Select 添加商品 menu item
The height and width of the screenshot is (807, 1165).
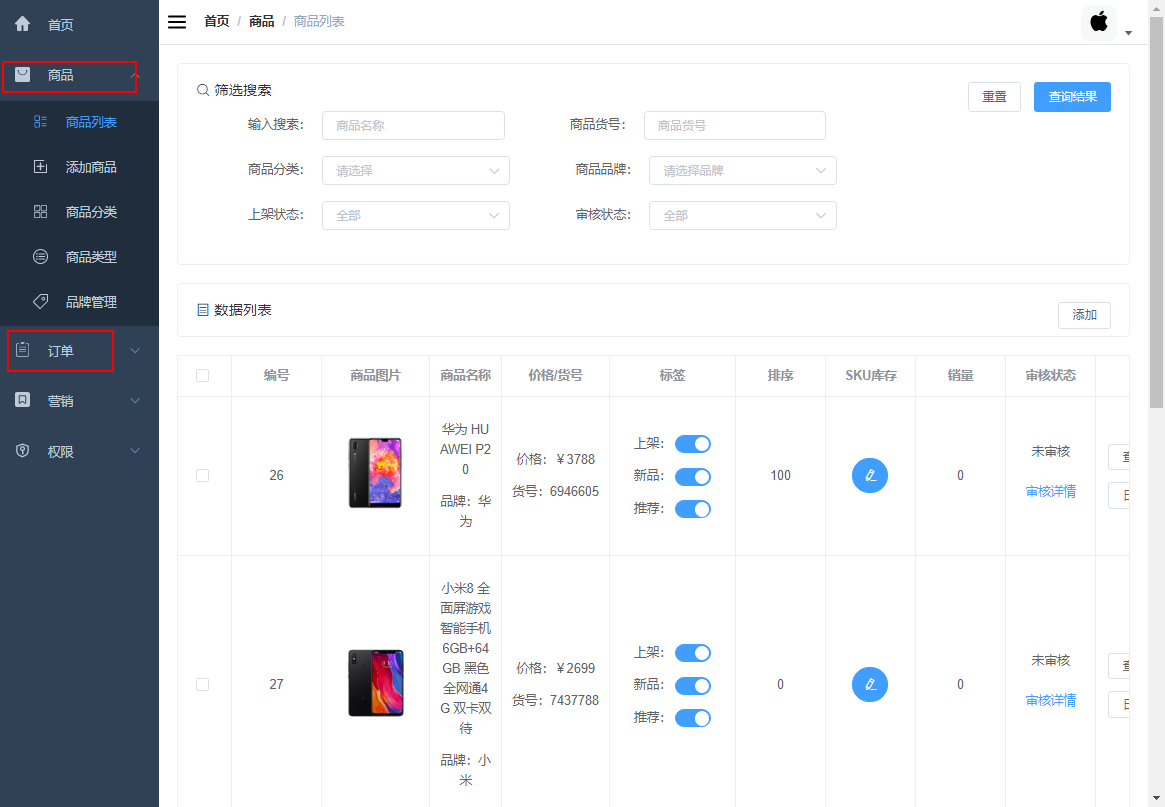79,167
